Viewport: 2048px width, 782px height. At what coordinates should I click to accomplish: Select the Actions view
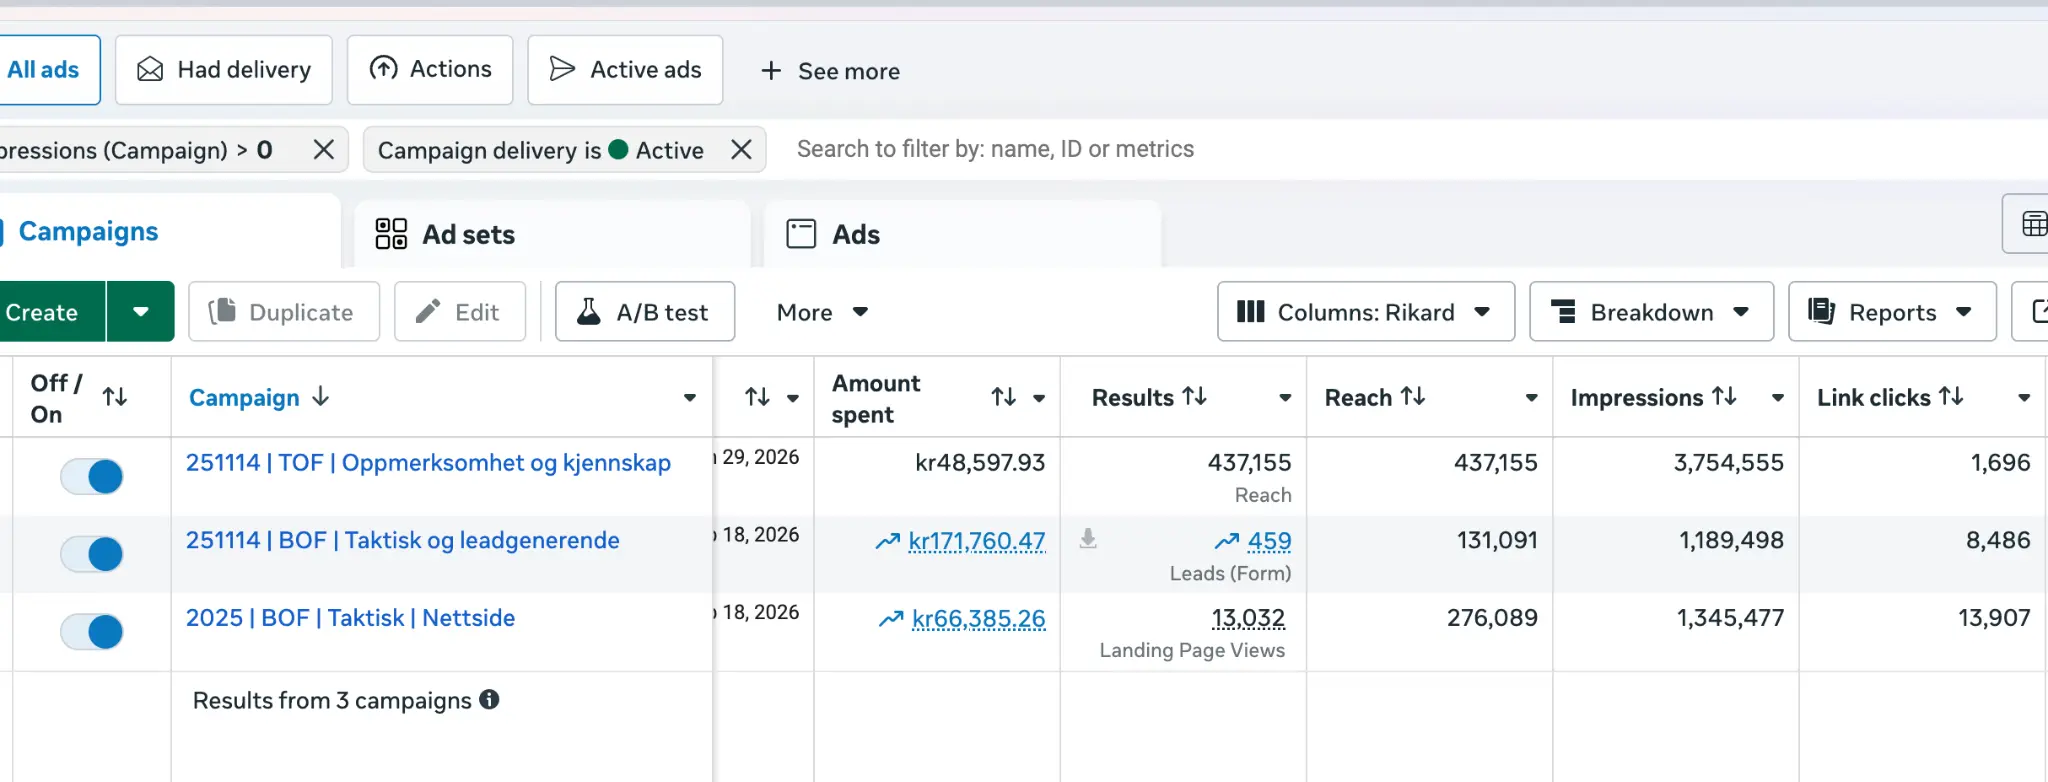coord(430,70)
